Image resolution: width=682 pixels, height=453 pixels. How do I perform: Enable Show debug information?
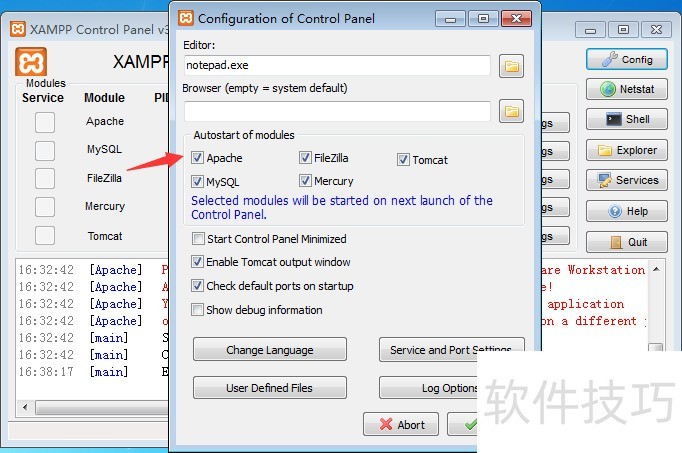pyautogui.click(x=197, y=310)
